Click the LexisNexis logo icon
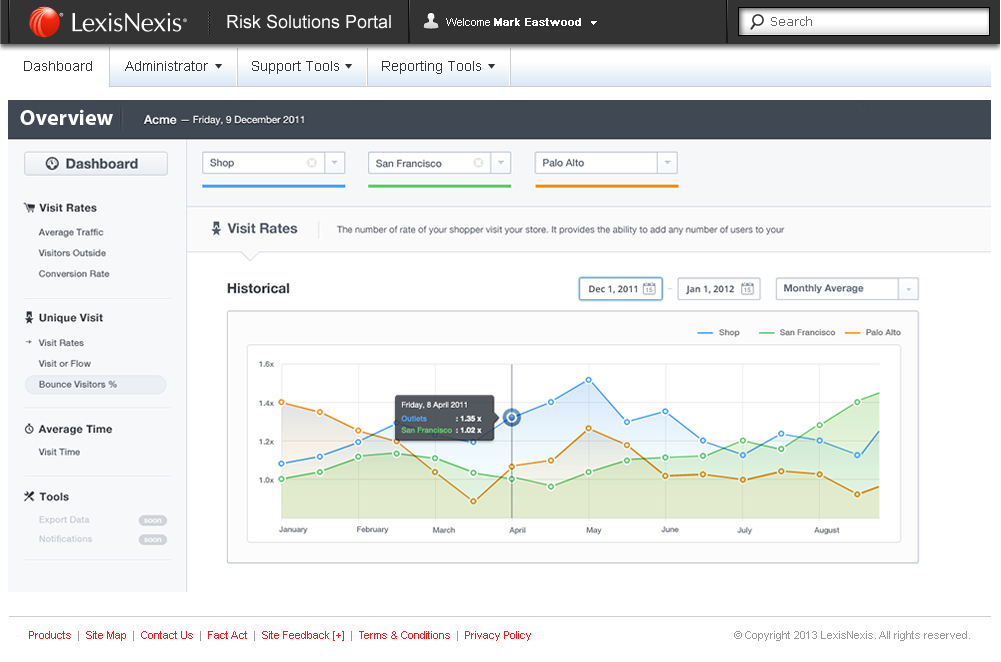1001x662 pixels. [x=44, y=21]
